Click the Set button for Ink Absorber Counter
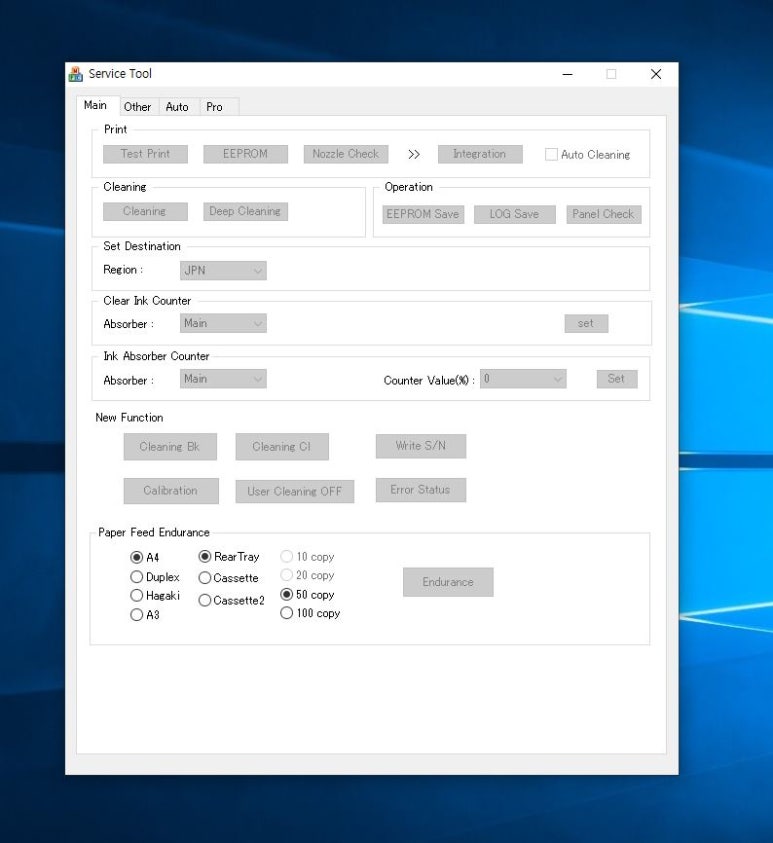The height and width of the screenshot is (843, 773). [x=617, y=379]
